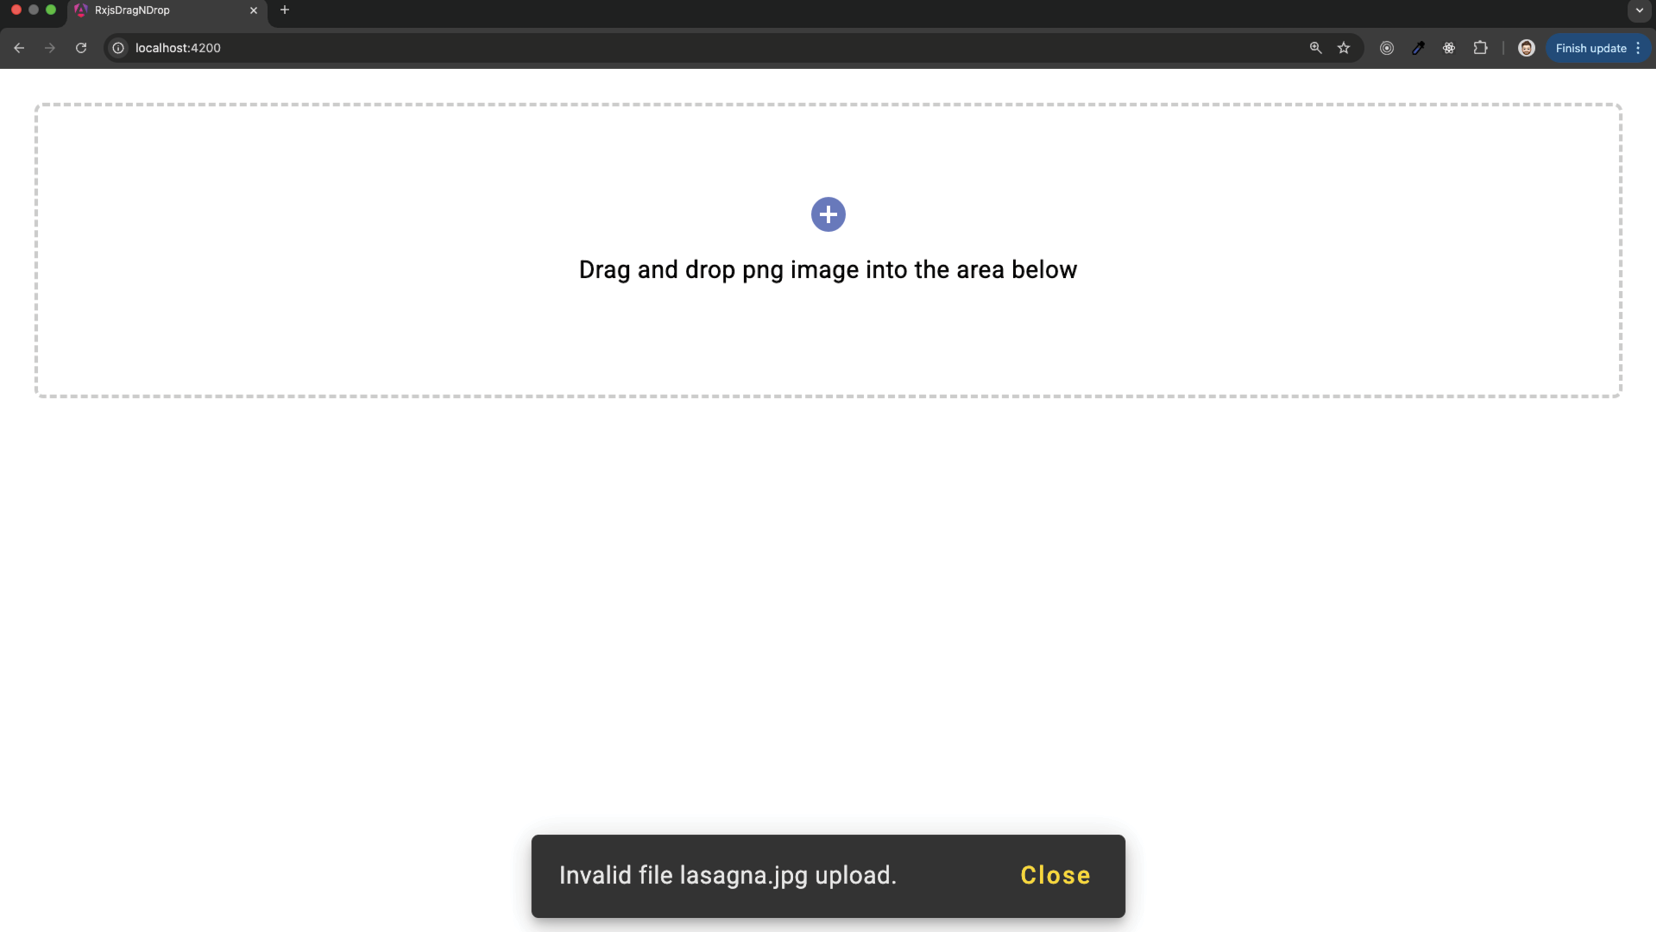Close the RxjsDragNDrop tab
This screenshot has width=1656, height=932.
(253, 10)
